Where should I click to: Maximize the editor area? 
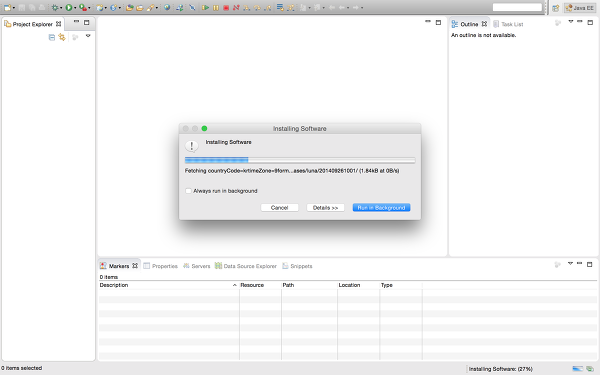point(438,23)
